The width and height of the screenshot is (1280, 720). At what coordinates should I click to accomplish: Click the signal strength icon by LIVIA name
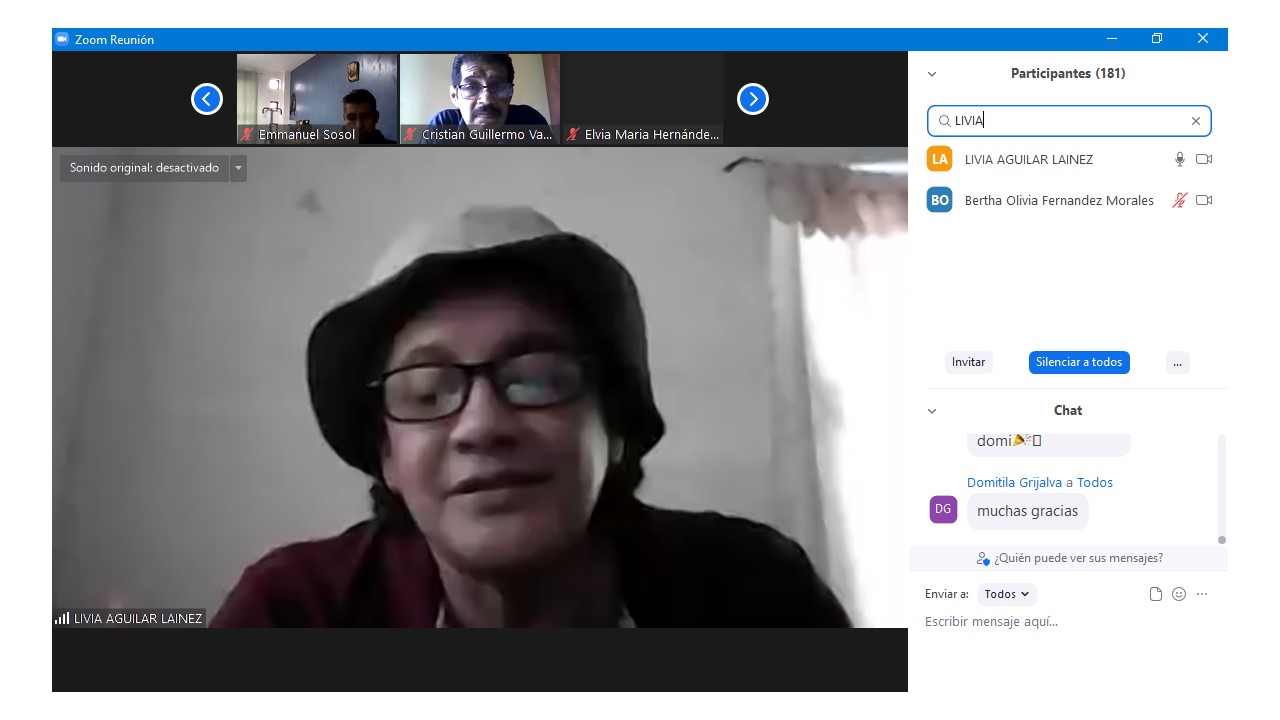coord(62,618)
